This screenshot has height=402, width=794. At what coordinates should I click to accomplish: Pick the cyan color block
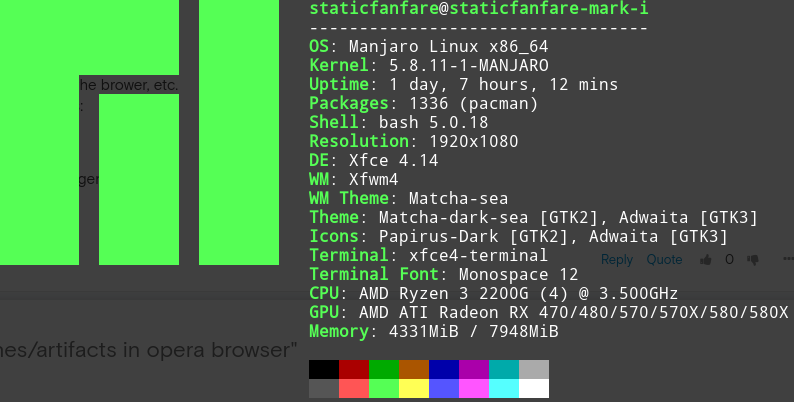(x=504, y=388)
